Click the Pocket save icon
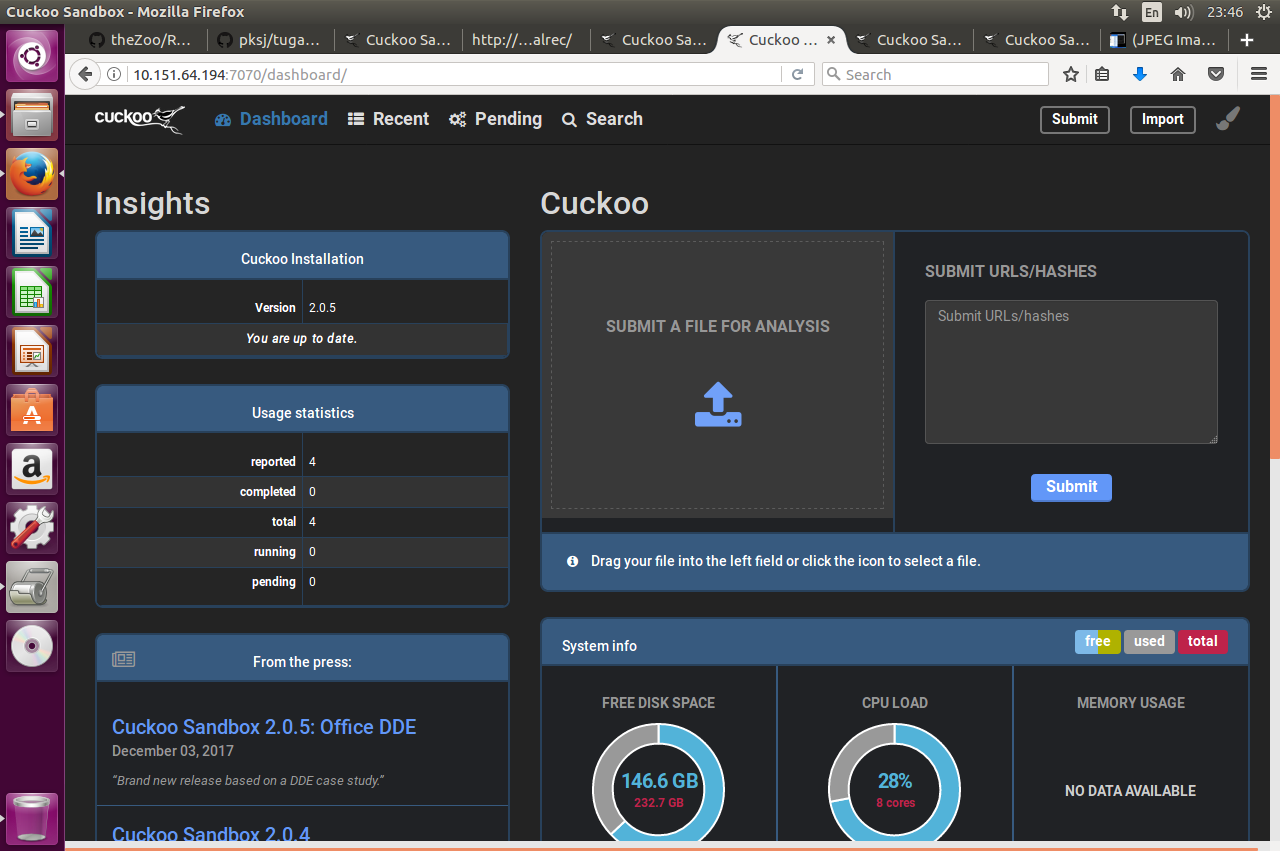 1215,74
